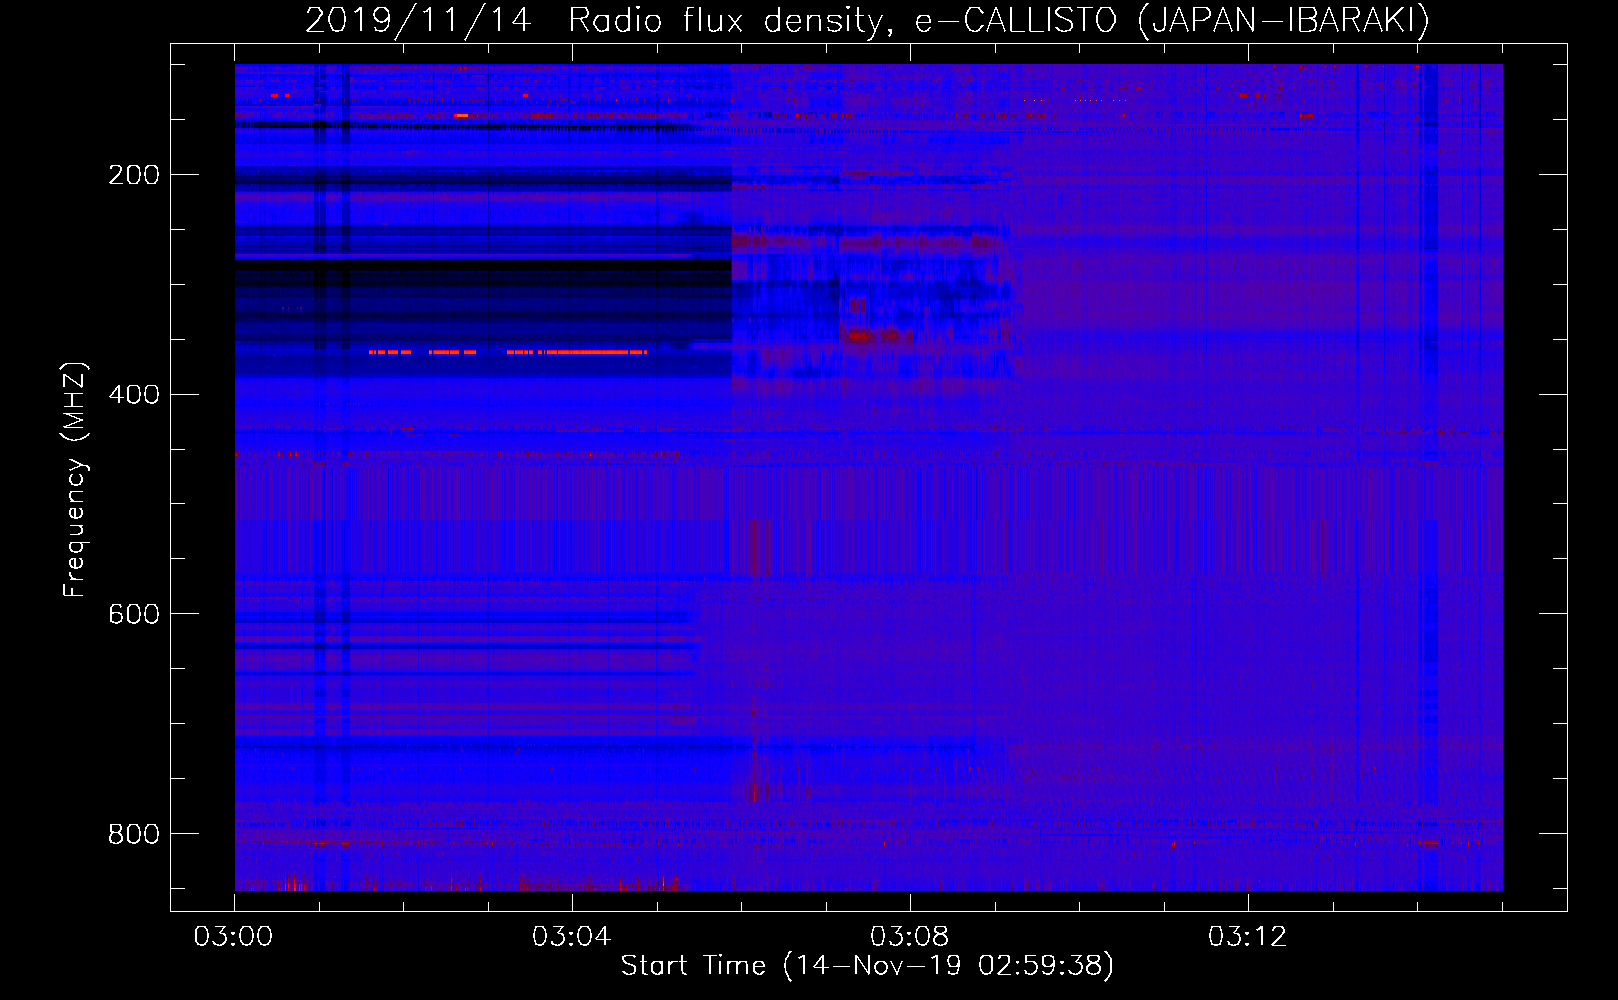Click the 'Frequency (MHZ)' axis label

(x=75, y=479)
